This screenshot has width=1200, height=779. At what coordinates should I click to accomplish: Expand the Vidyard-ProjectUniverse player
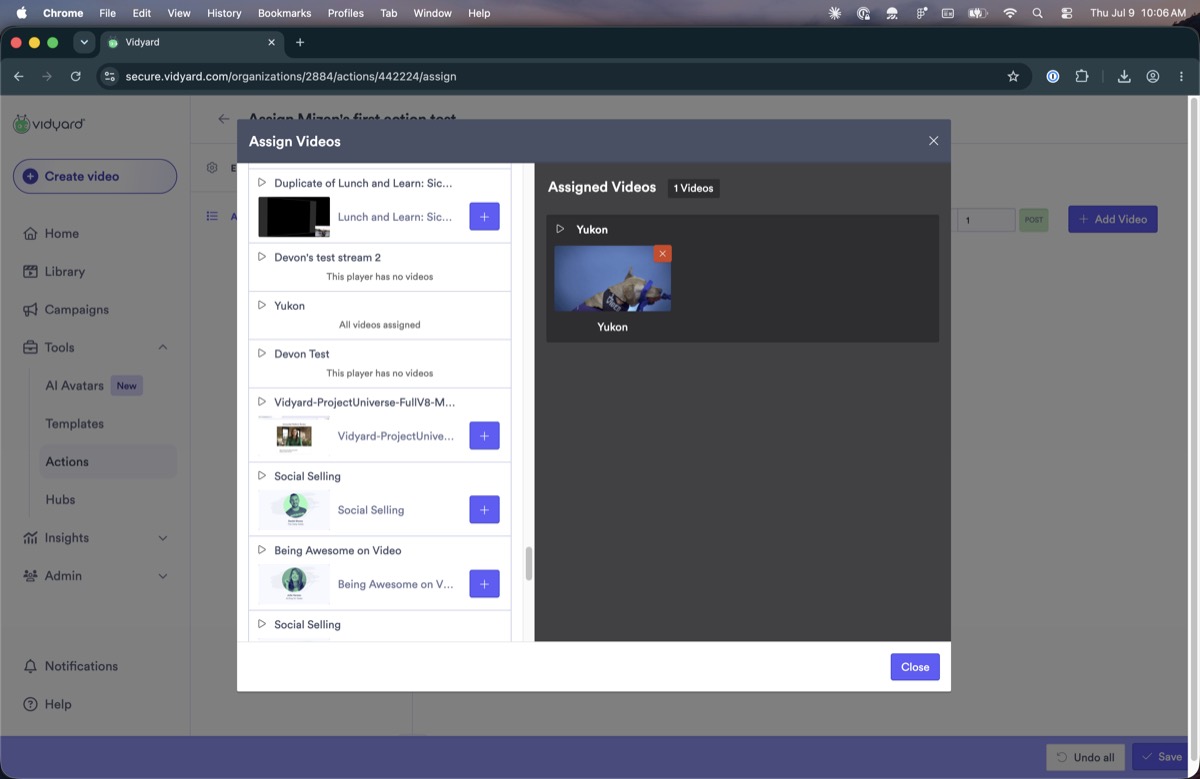coord(262,402)
